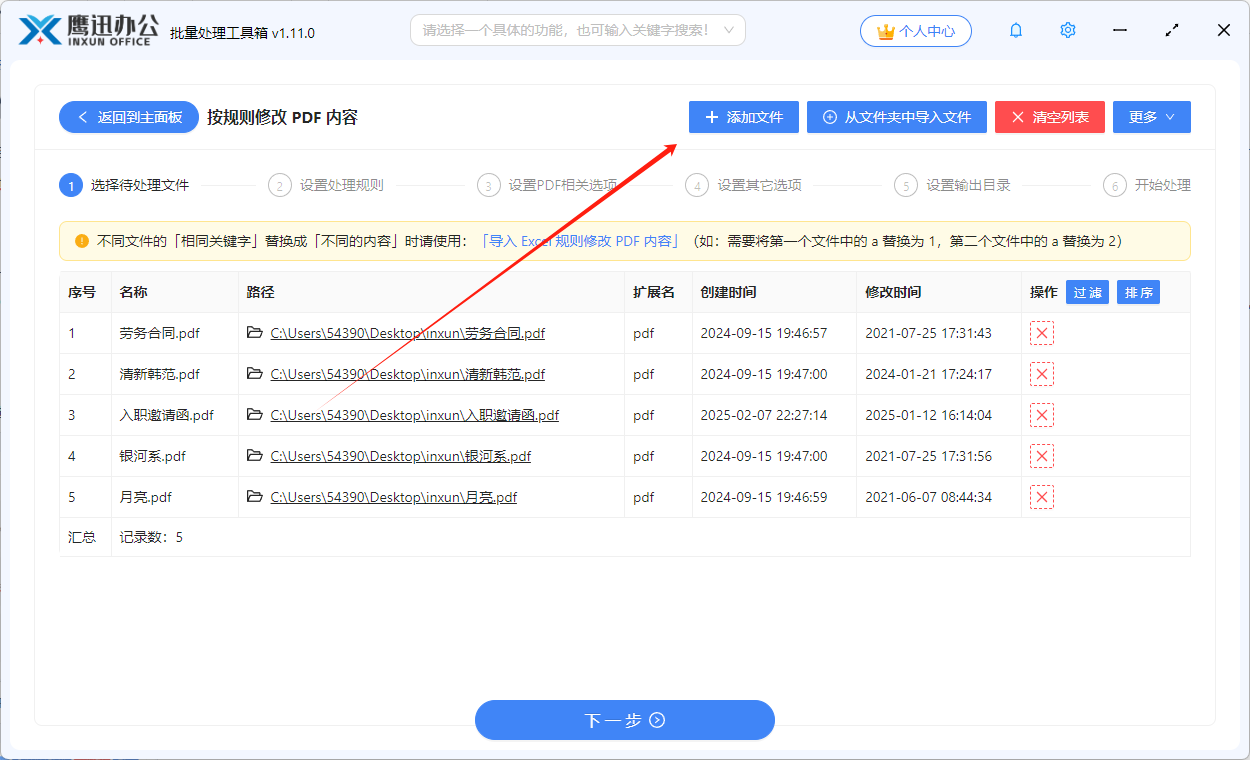
Task: Minimize the application window
Action: pos(1120,31)
